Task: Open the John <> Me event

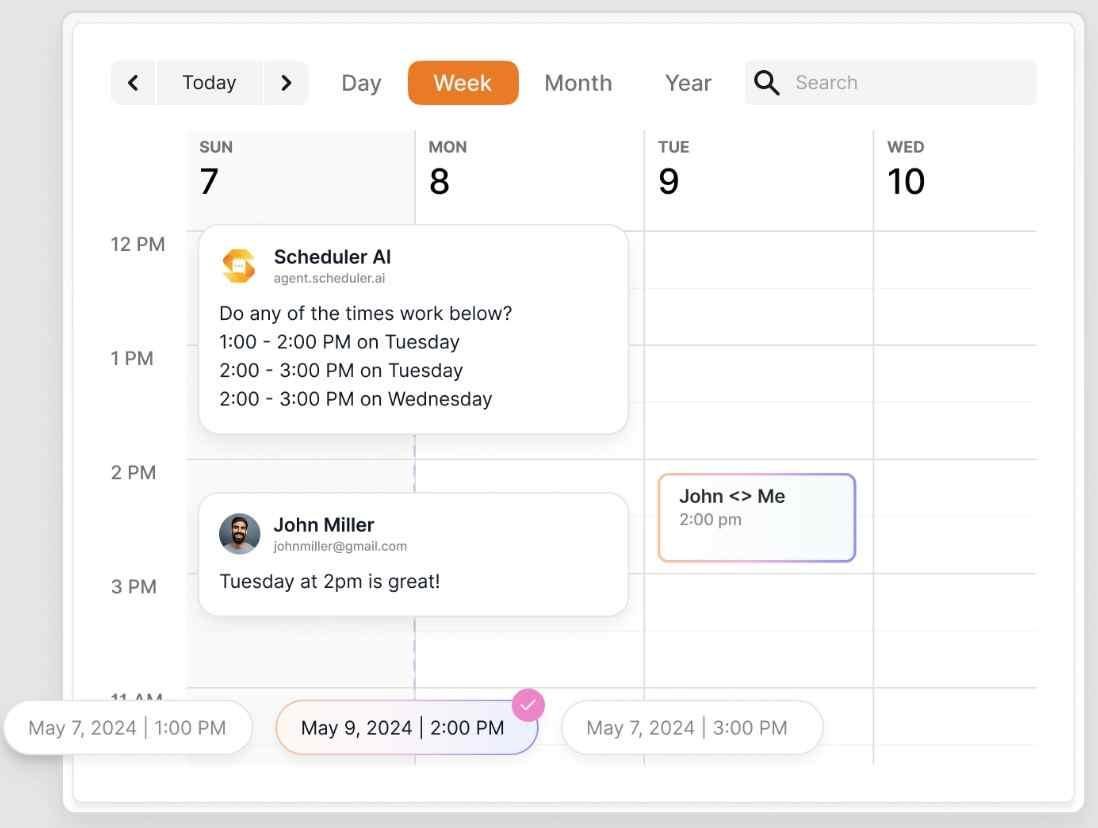Action: (x=757, y=517)
